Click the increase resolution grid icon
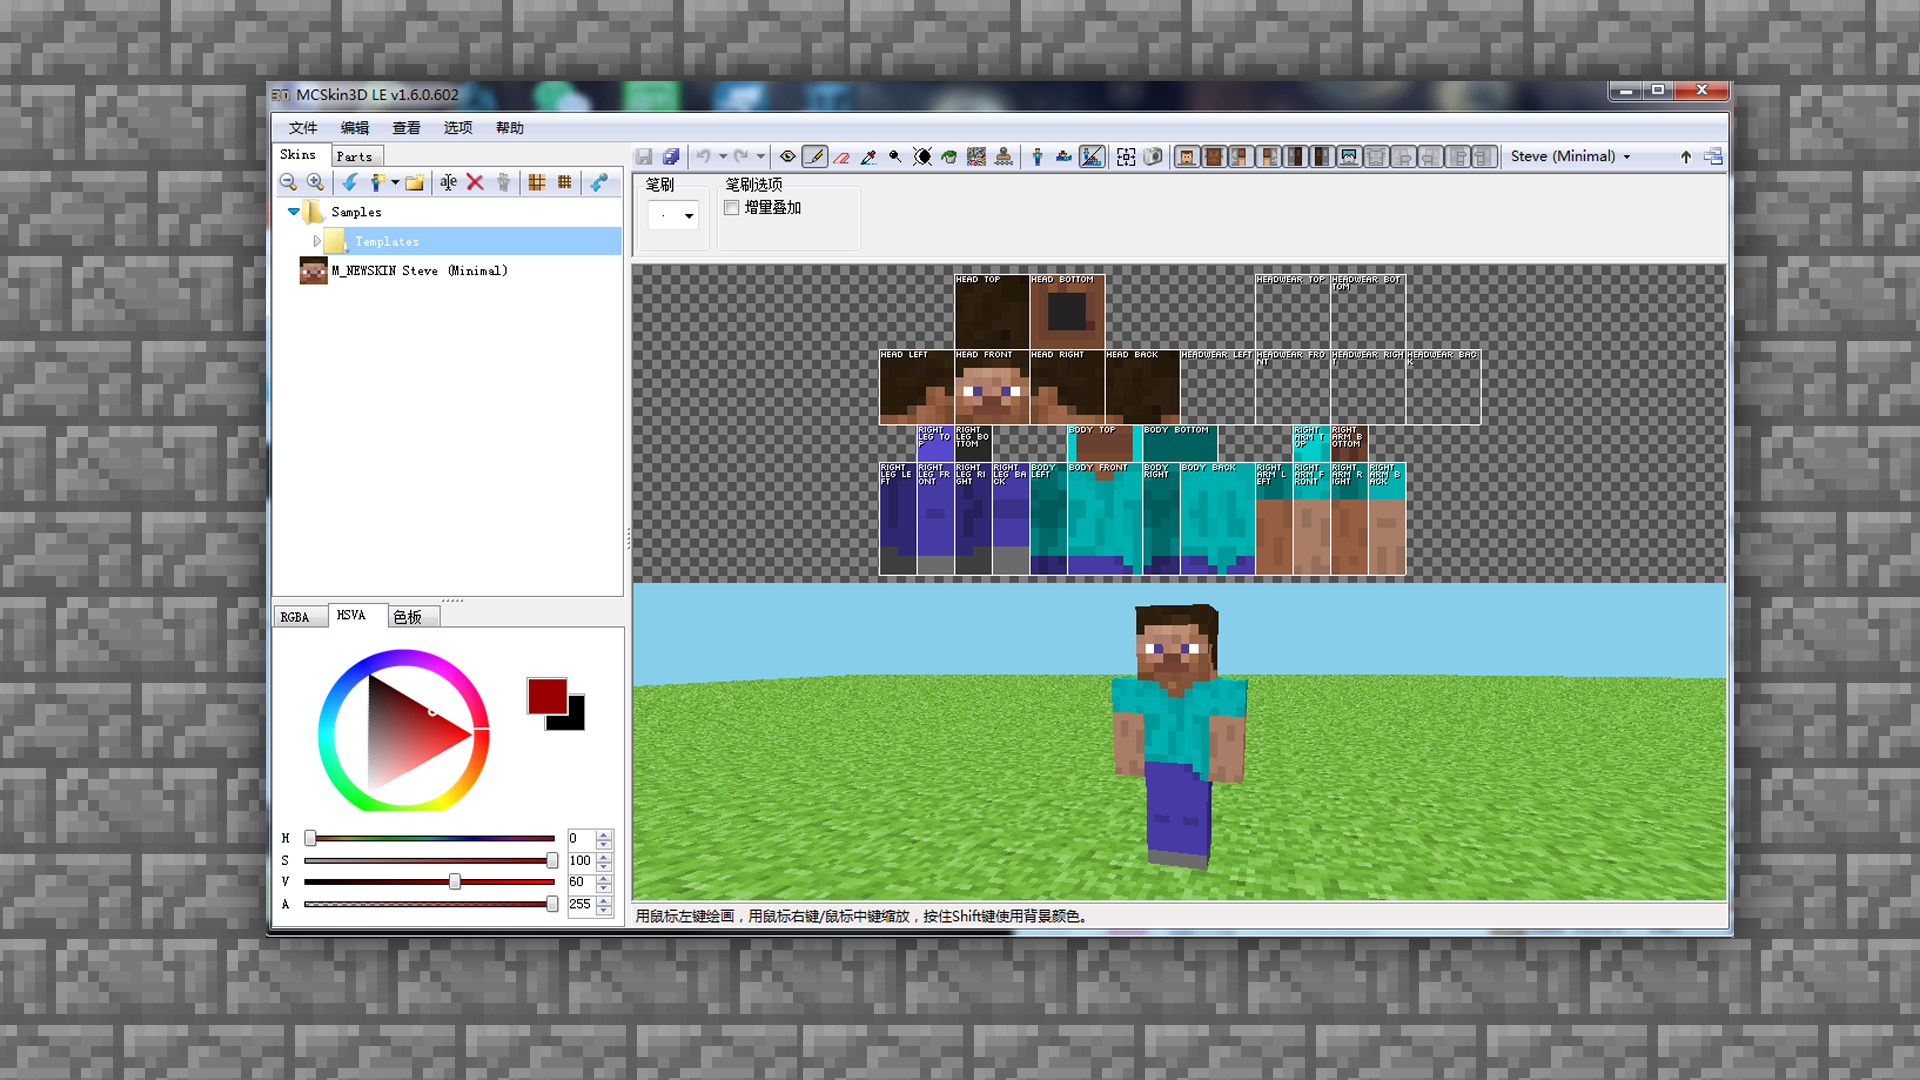Image resolution: width=1920 pixels, height=1080 pixels. point(565,182)
